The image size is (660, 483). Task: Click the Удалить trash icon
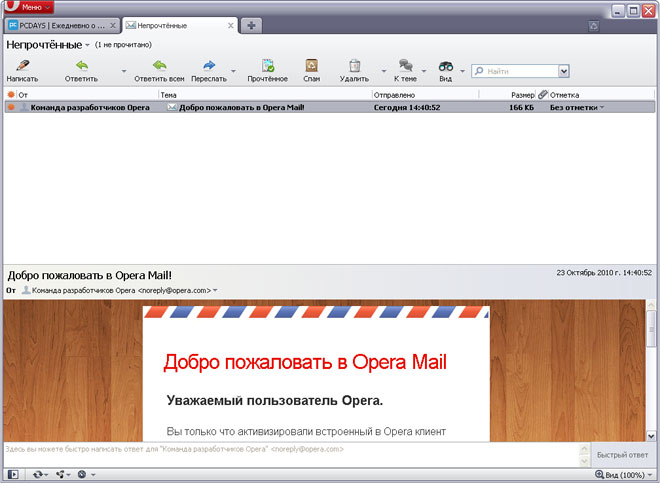pyautogui.click(x=355, y=65)
